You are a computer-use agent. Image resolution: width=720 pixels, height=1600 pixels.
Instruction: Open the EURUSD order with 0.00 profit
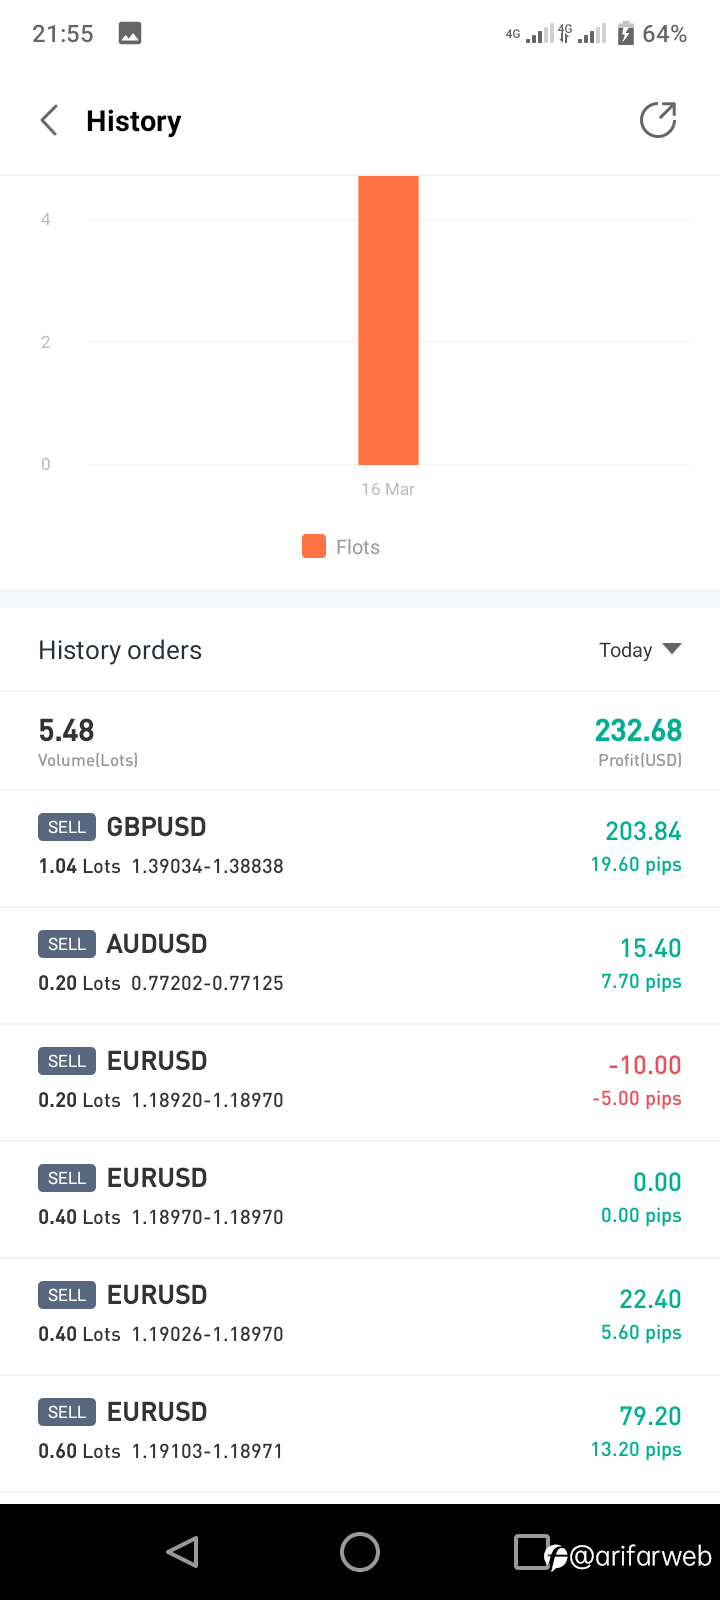tap(360, 1199)
